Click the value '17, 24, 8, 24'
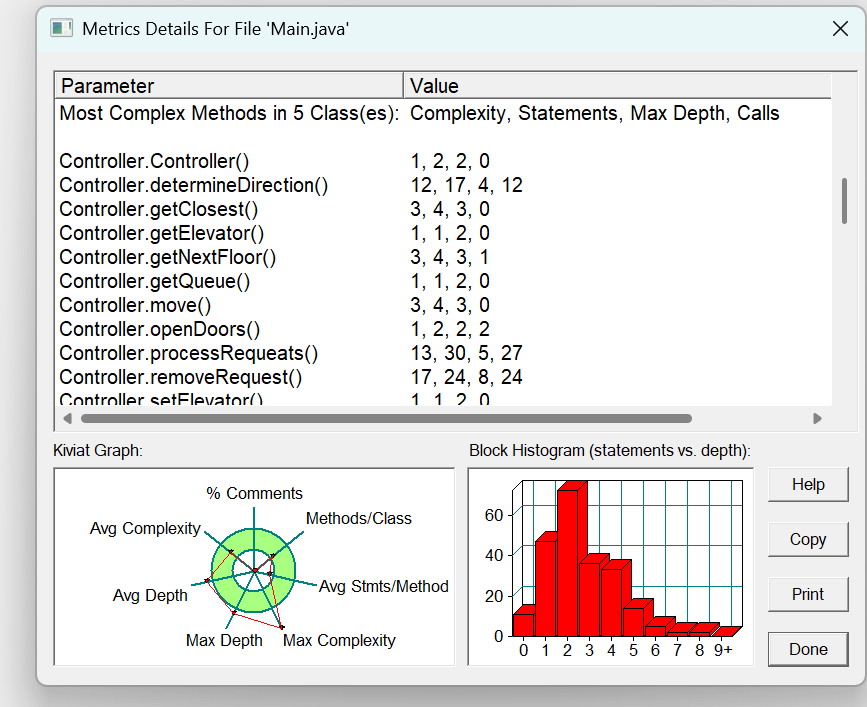Screen dimensions: 867x707 pos(466,378)
